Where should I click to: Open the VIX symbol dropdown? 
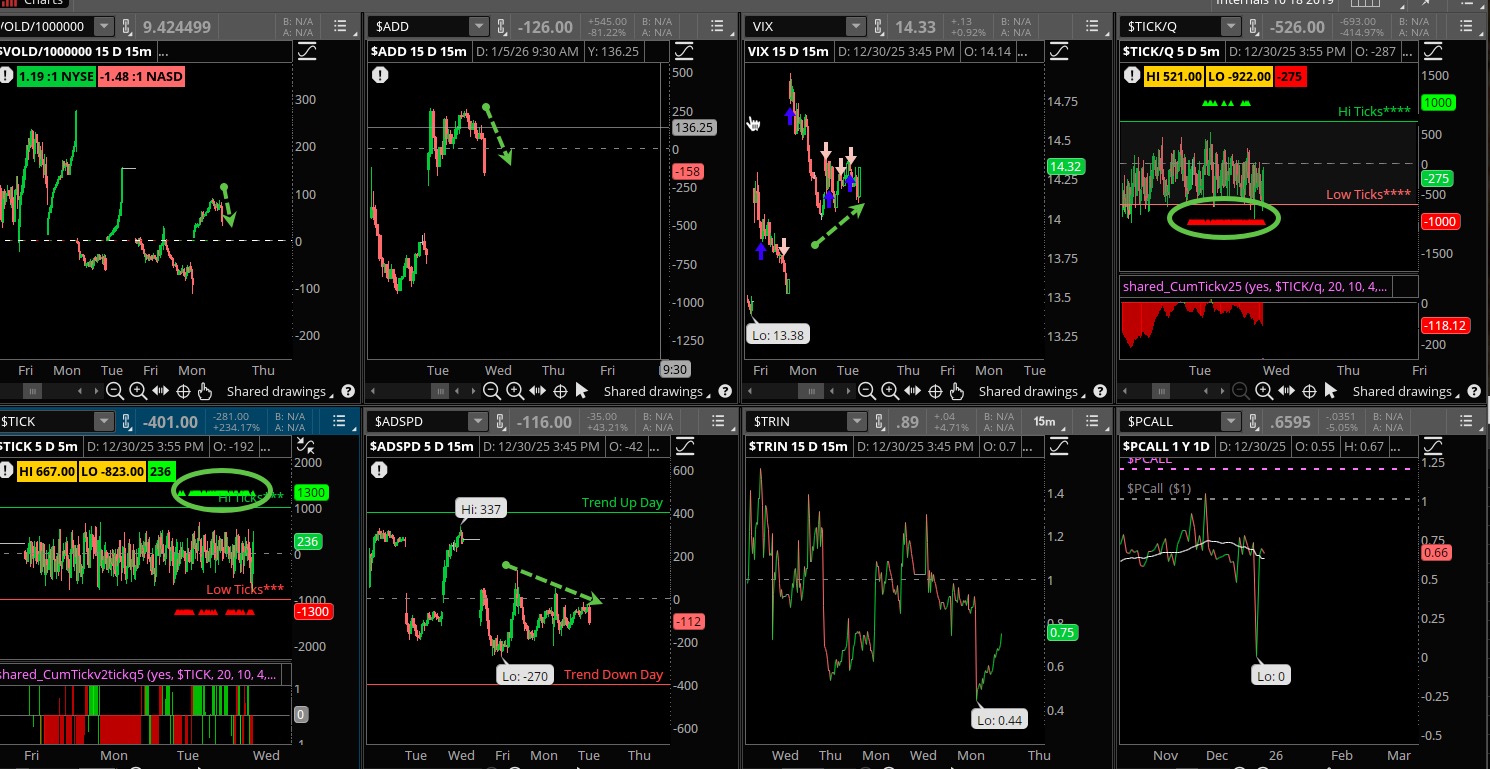[854, 27]
